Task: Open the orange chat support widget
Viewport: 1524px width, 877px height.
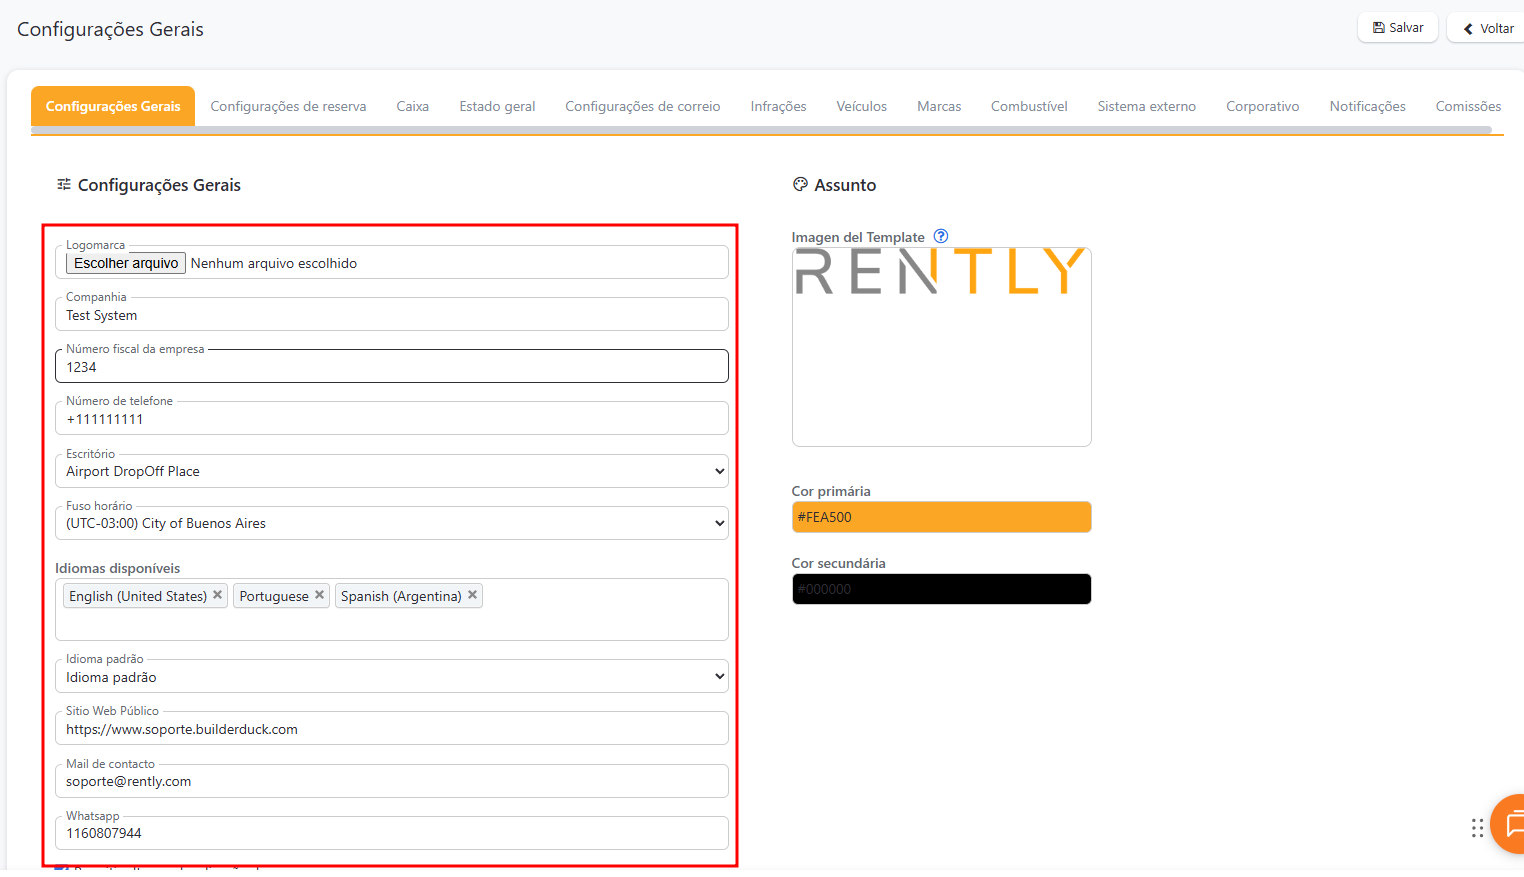Action: click(1510, 824)
